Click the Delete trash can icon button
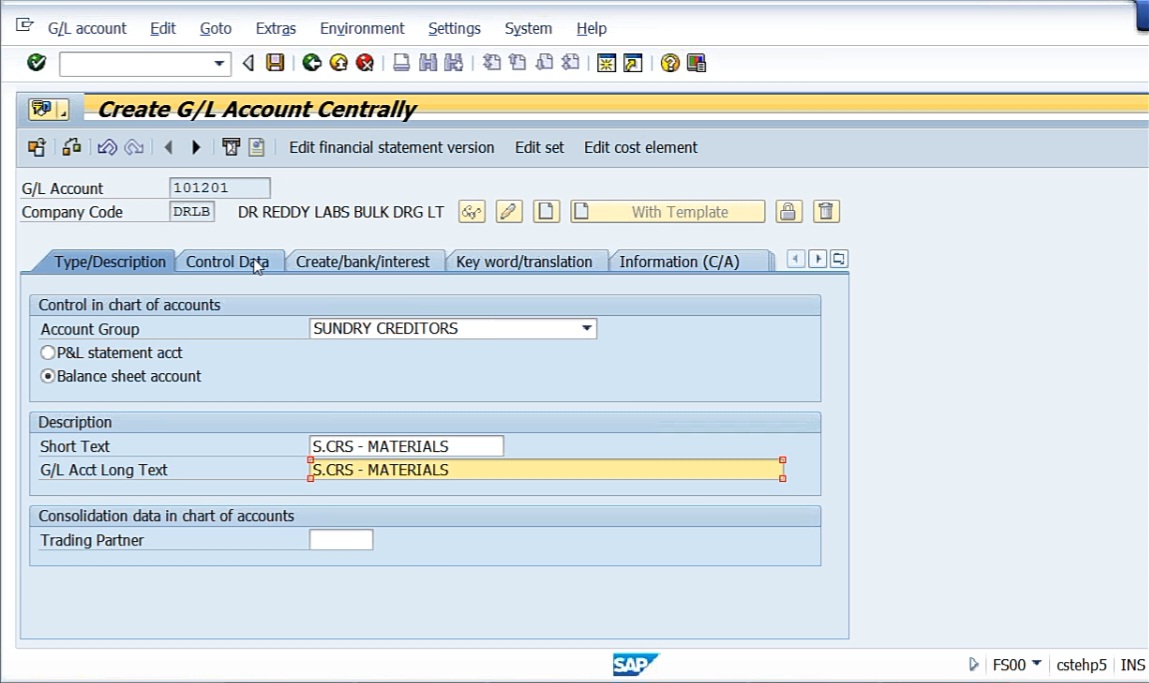This screenshot has width=1149, height=683. (826, 212)
